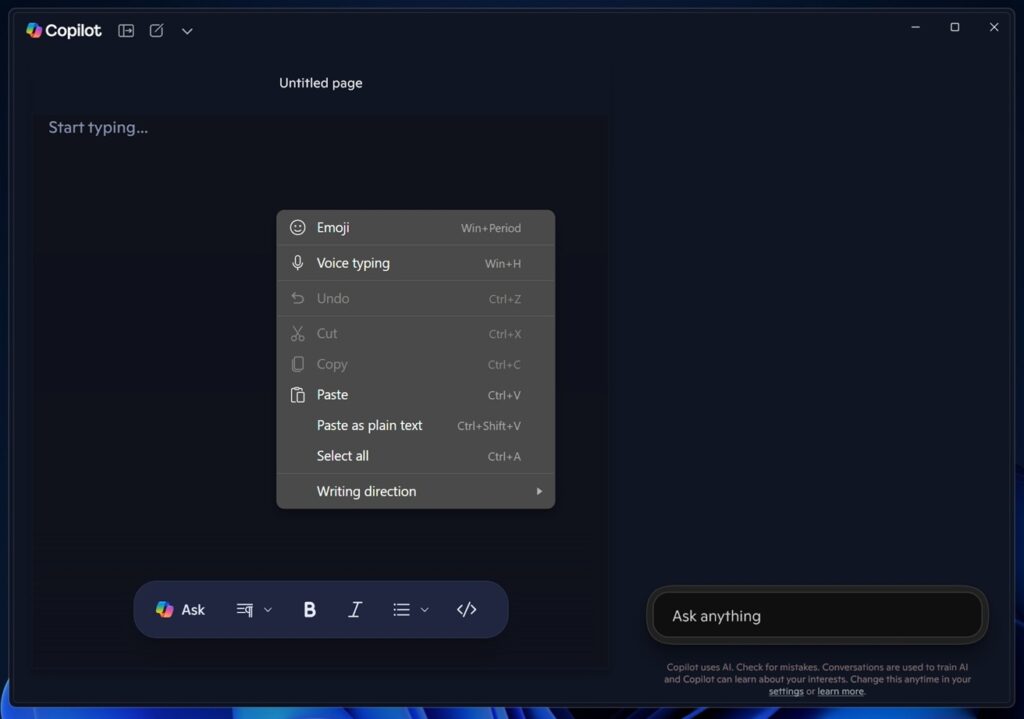Choose Paste as plain text
Image resolution: width=1024 pixels, height=719 pixels.
[x=415, y=426]
